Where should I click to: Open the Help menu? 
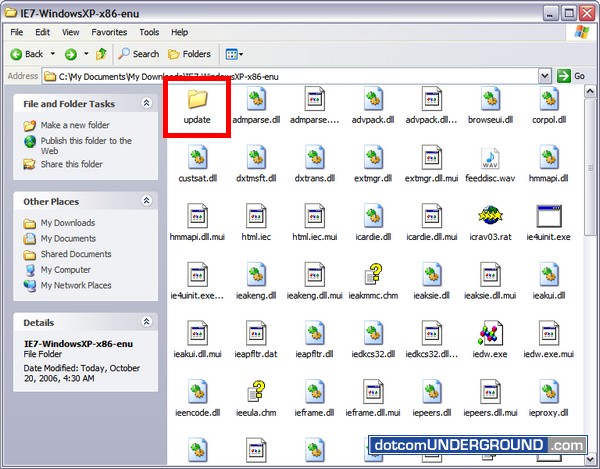[179, 32]
